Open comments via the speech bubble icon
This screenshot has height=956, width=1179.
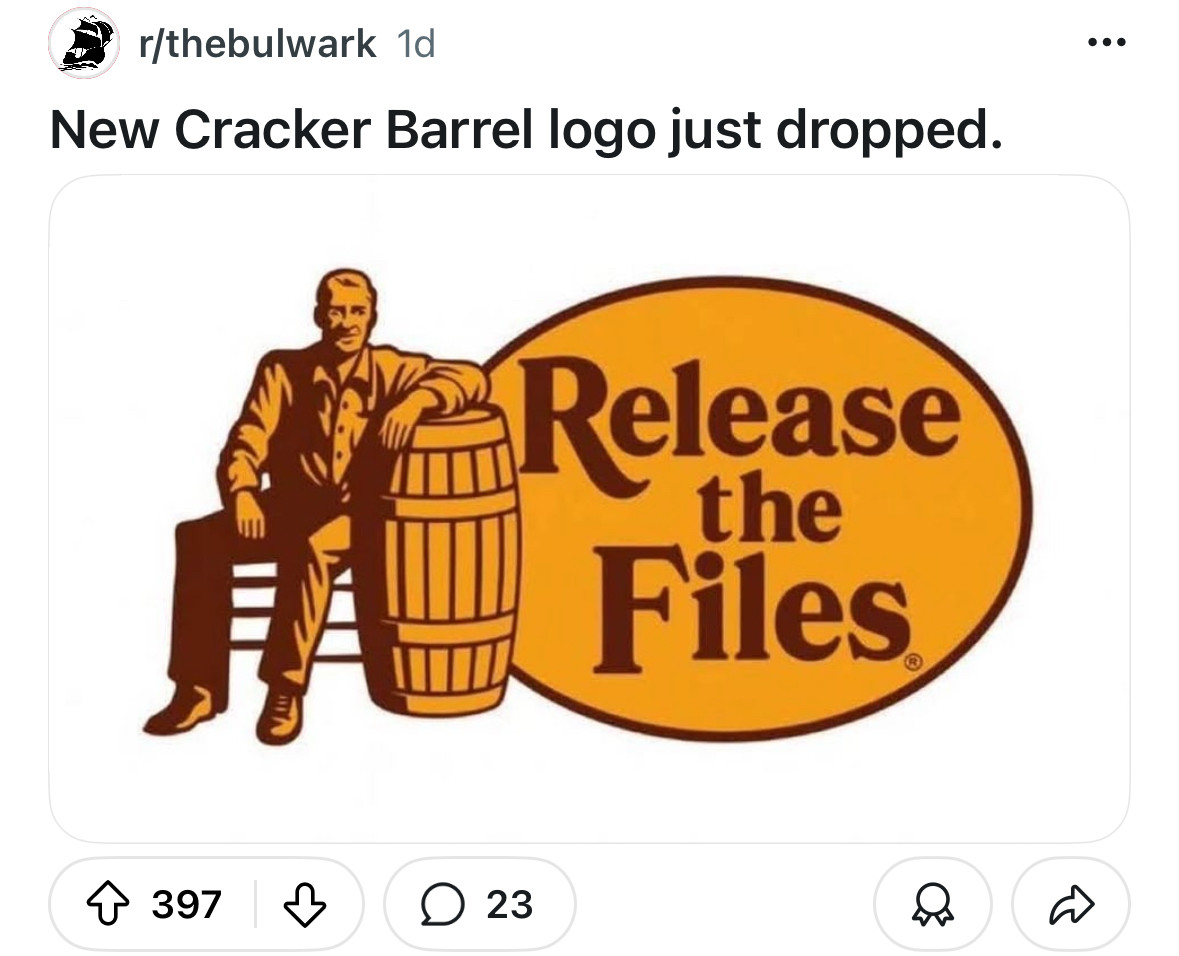pyautogui.click(x=442, y=903)
